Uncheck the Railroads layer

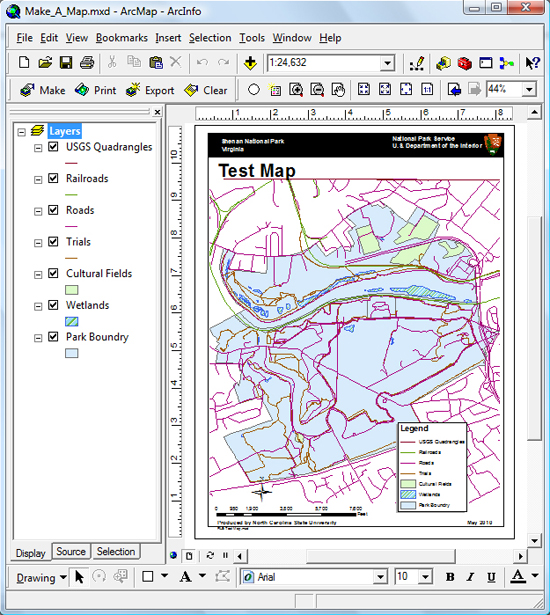pyautogui.click(x=53, y=178)
